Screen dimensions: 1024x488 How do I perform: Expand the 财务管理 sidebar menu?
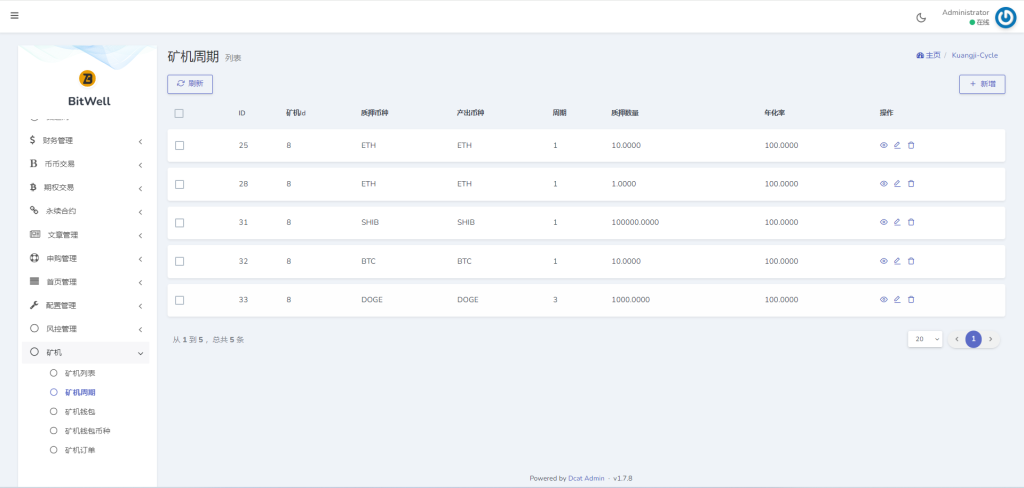tap(87, 140)
